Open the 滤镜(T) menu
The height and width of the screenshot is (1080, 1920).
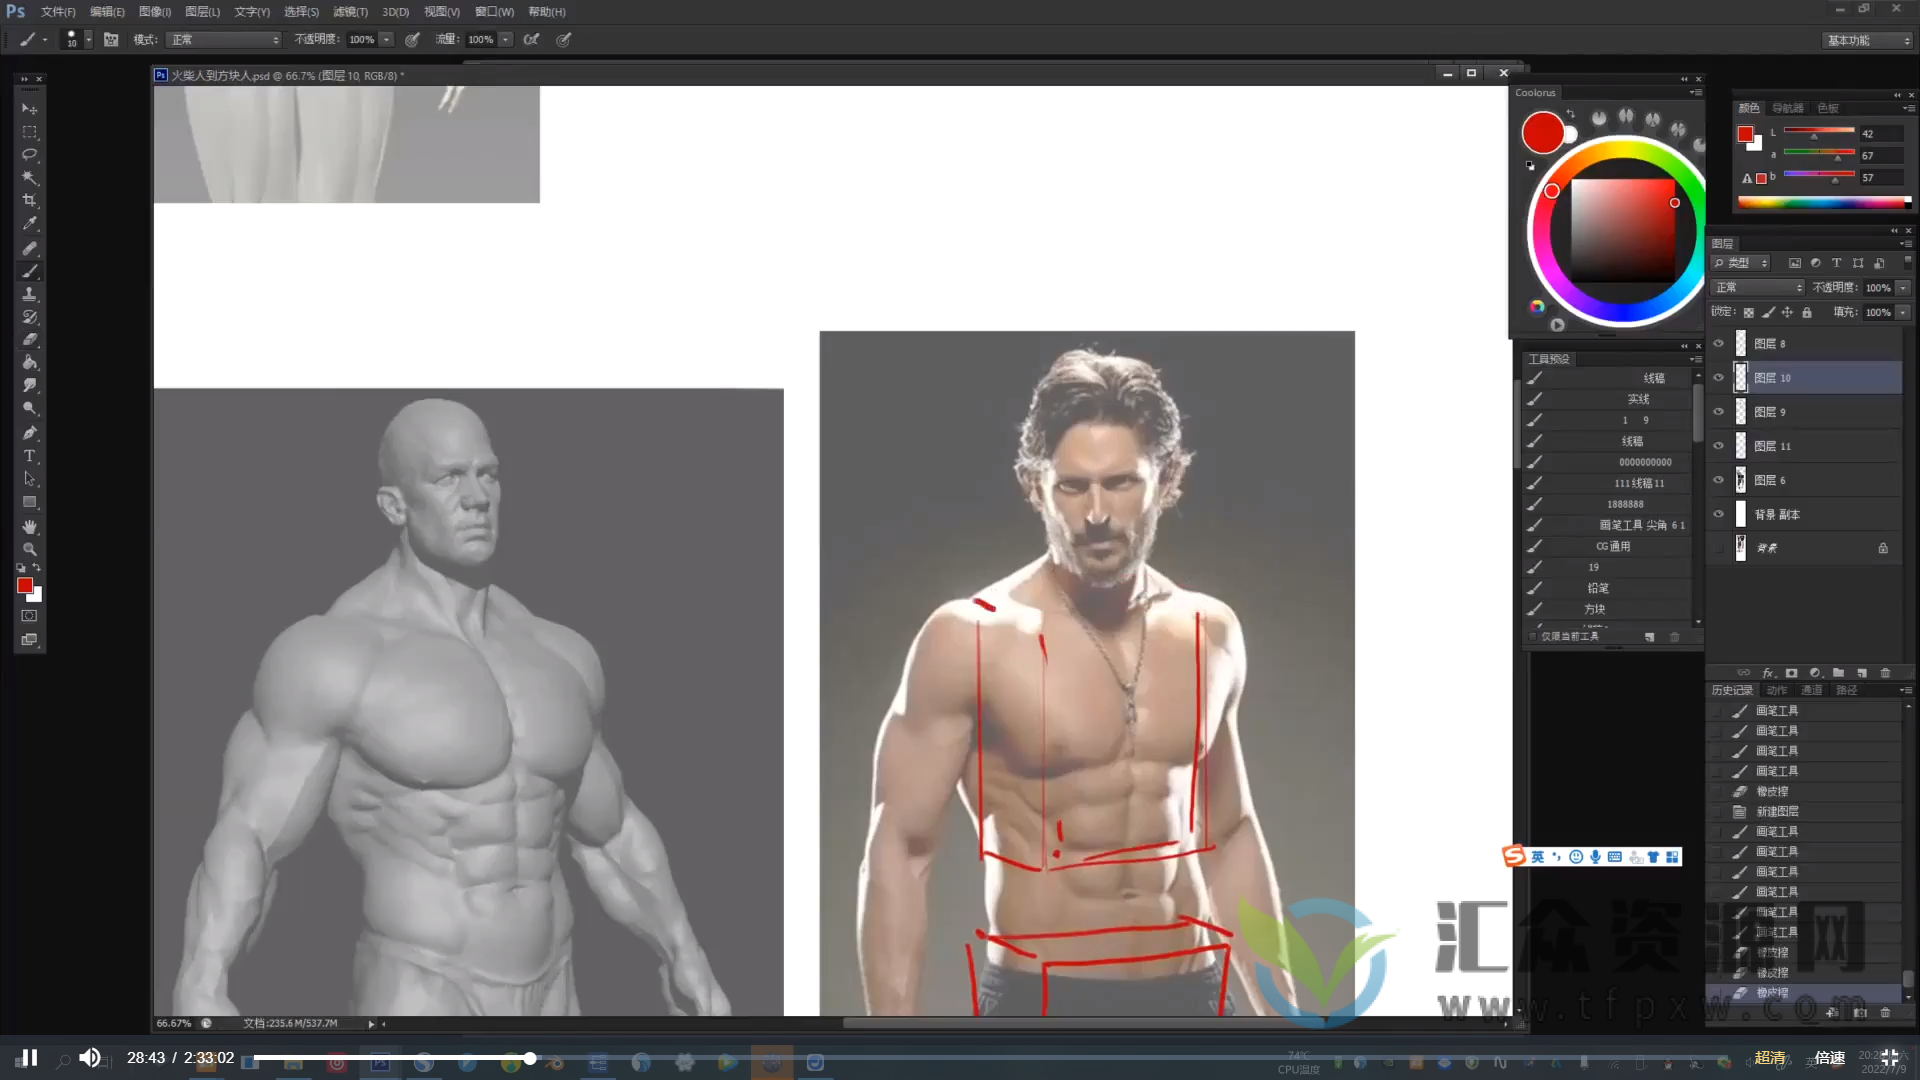pyautogui.click(x=350, y=12)
